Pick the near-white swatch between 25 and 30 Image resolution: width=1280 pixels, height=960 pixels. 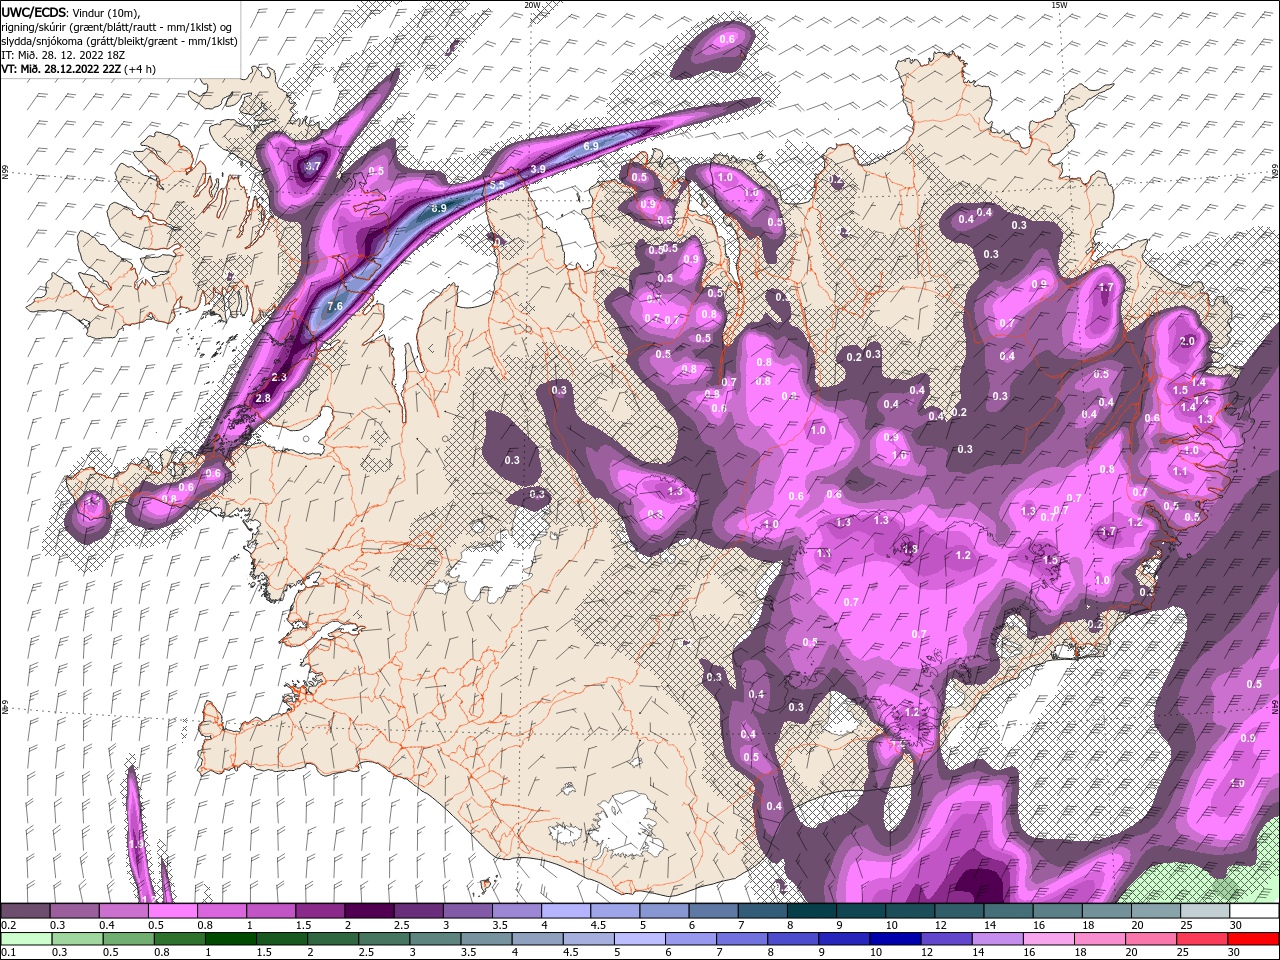(1205, 911)
